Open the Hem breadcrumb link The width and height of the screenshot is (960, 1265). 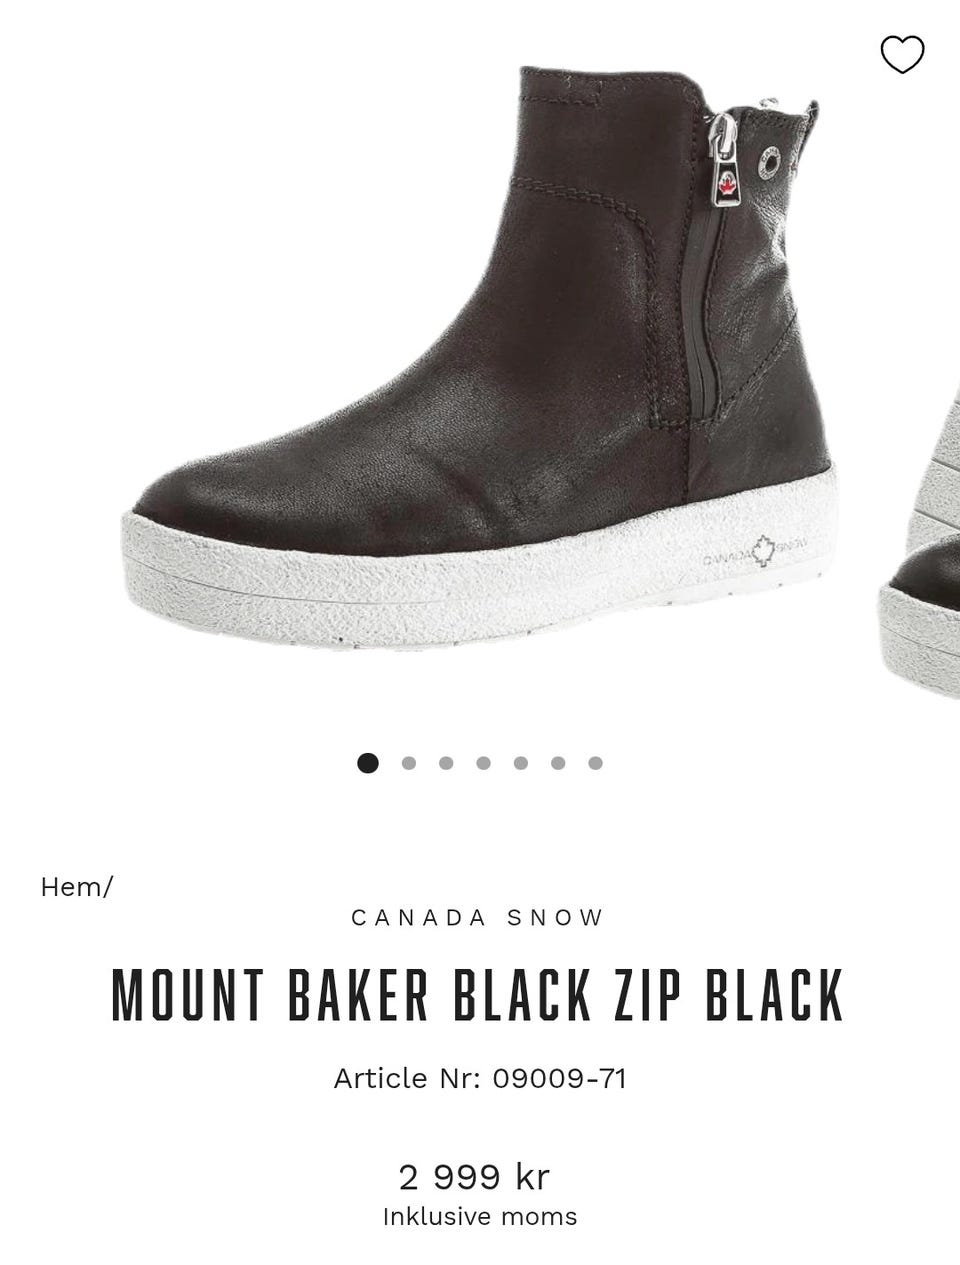click(71, 886)
